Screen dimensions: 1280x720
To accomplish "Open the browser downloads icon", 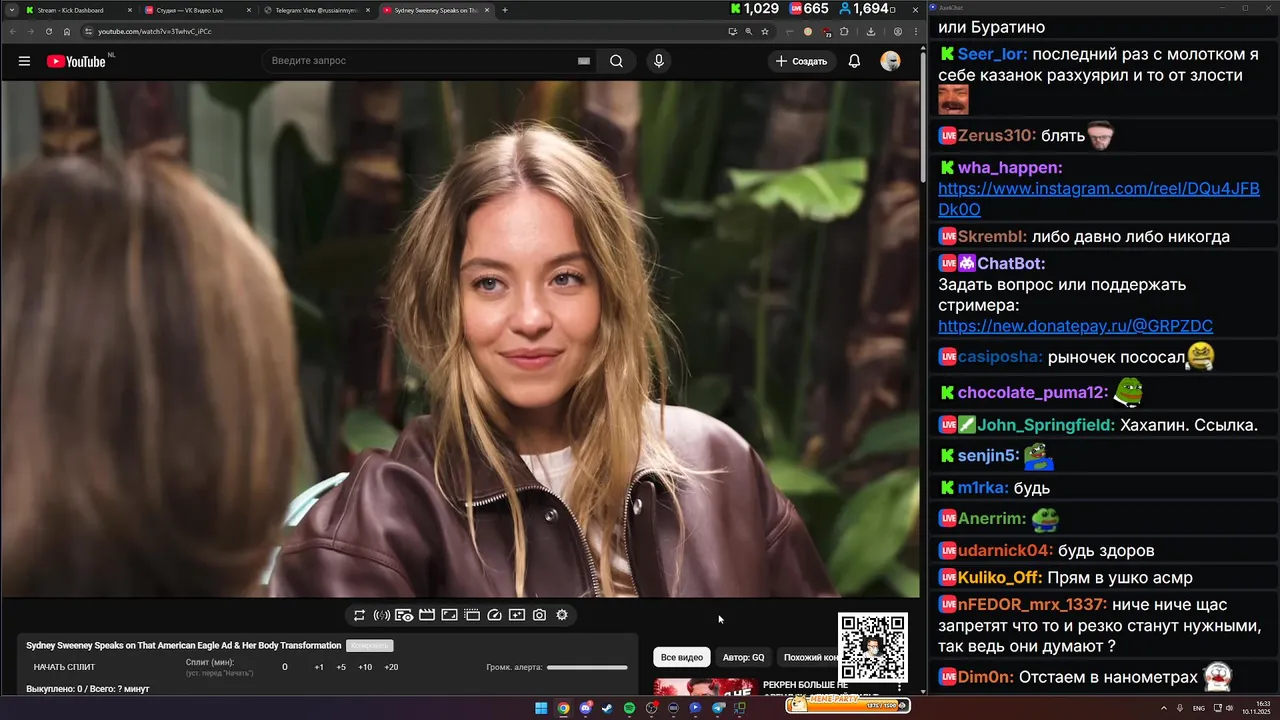I will tap(871, 31).
